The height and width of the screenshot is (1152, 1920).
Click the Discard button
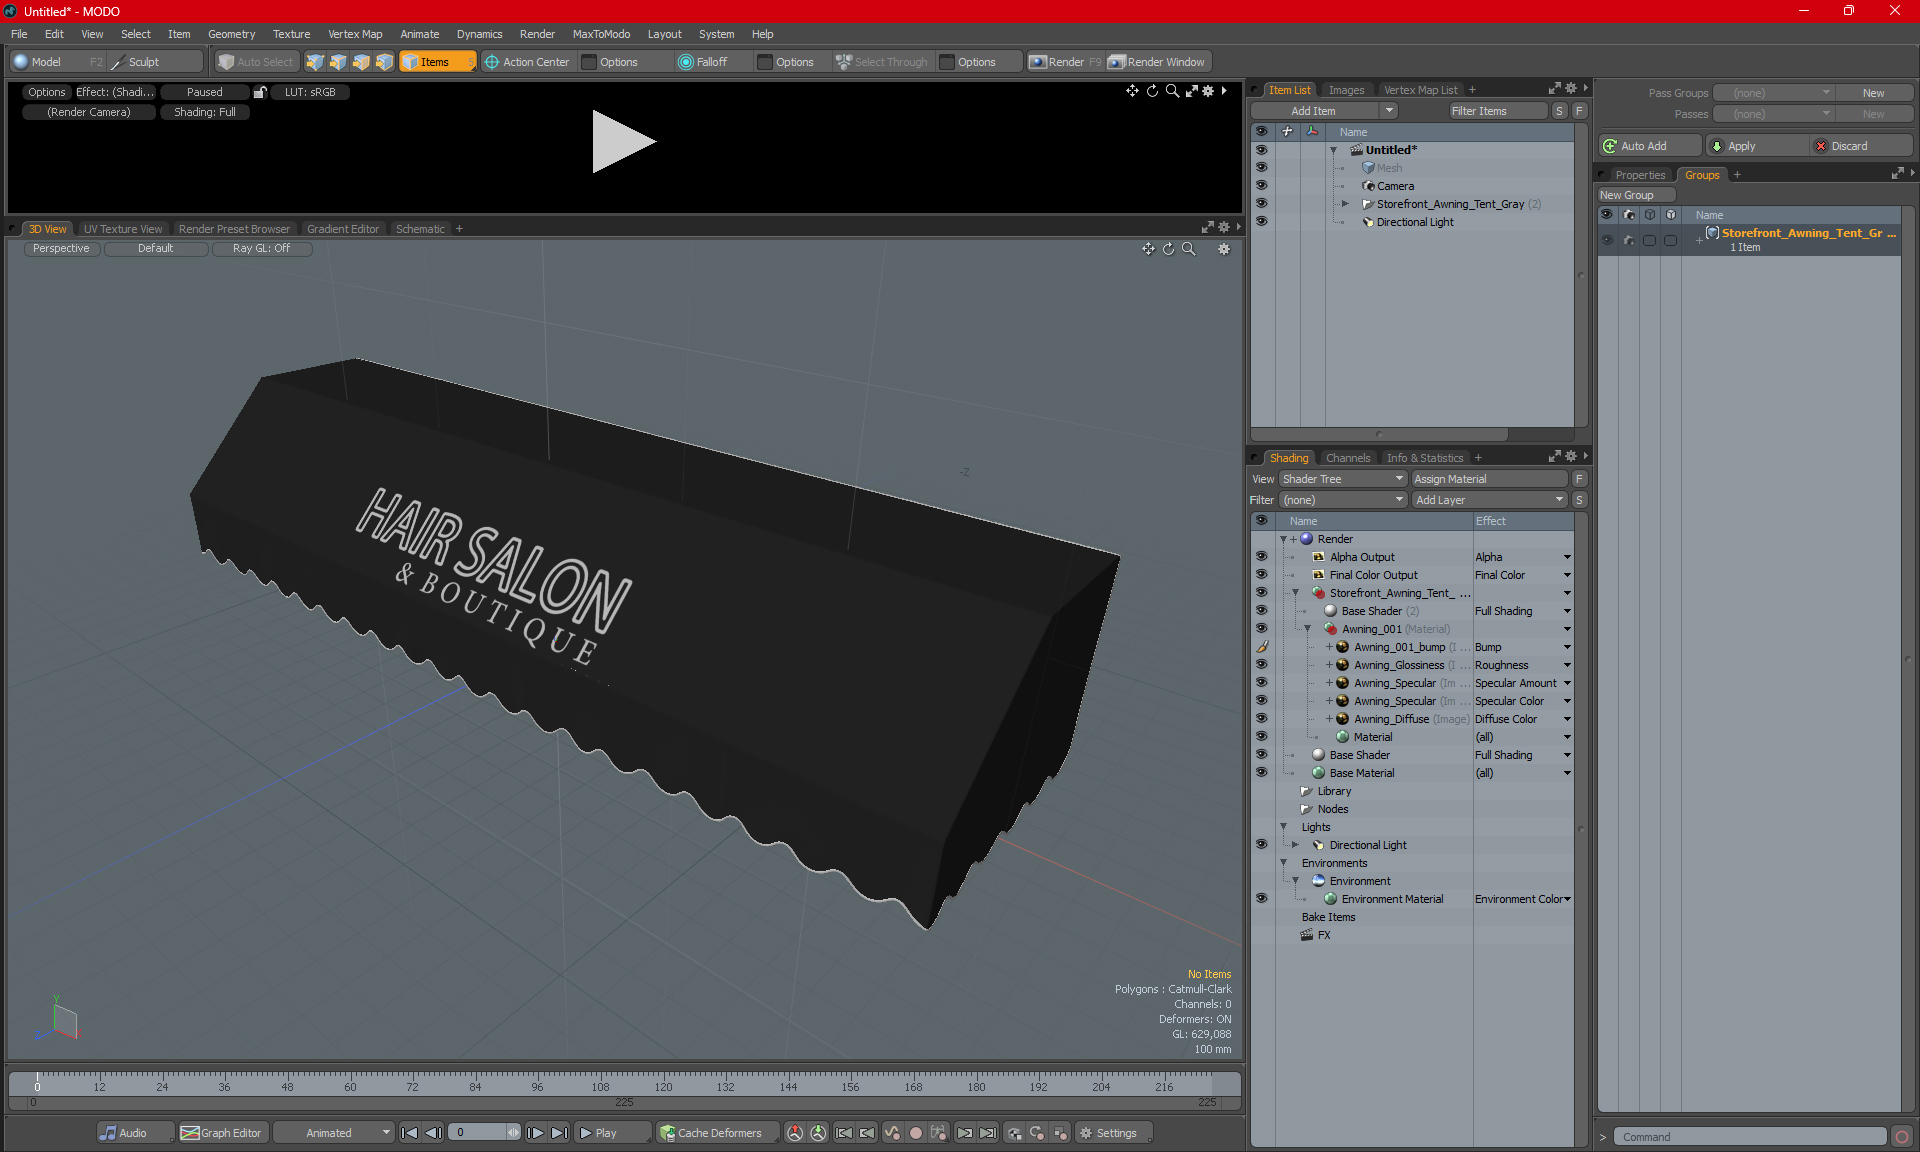tap(1861, 146)
